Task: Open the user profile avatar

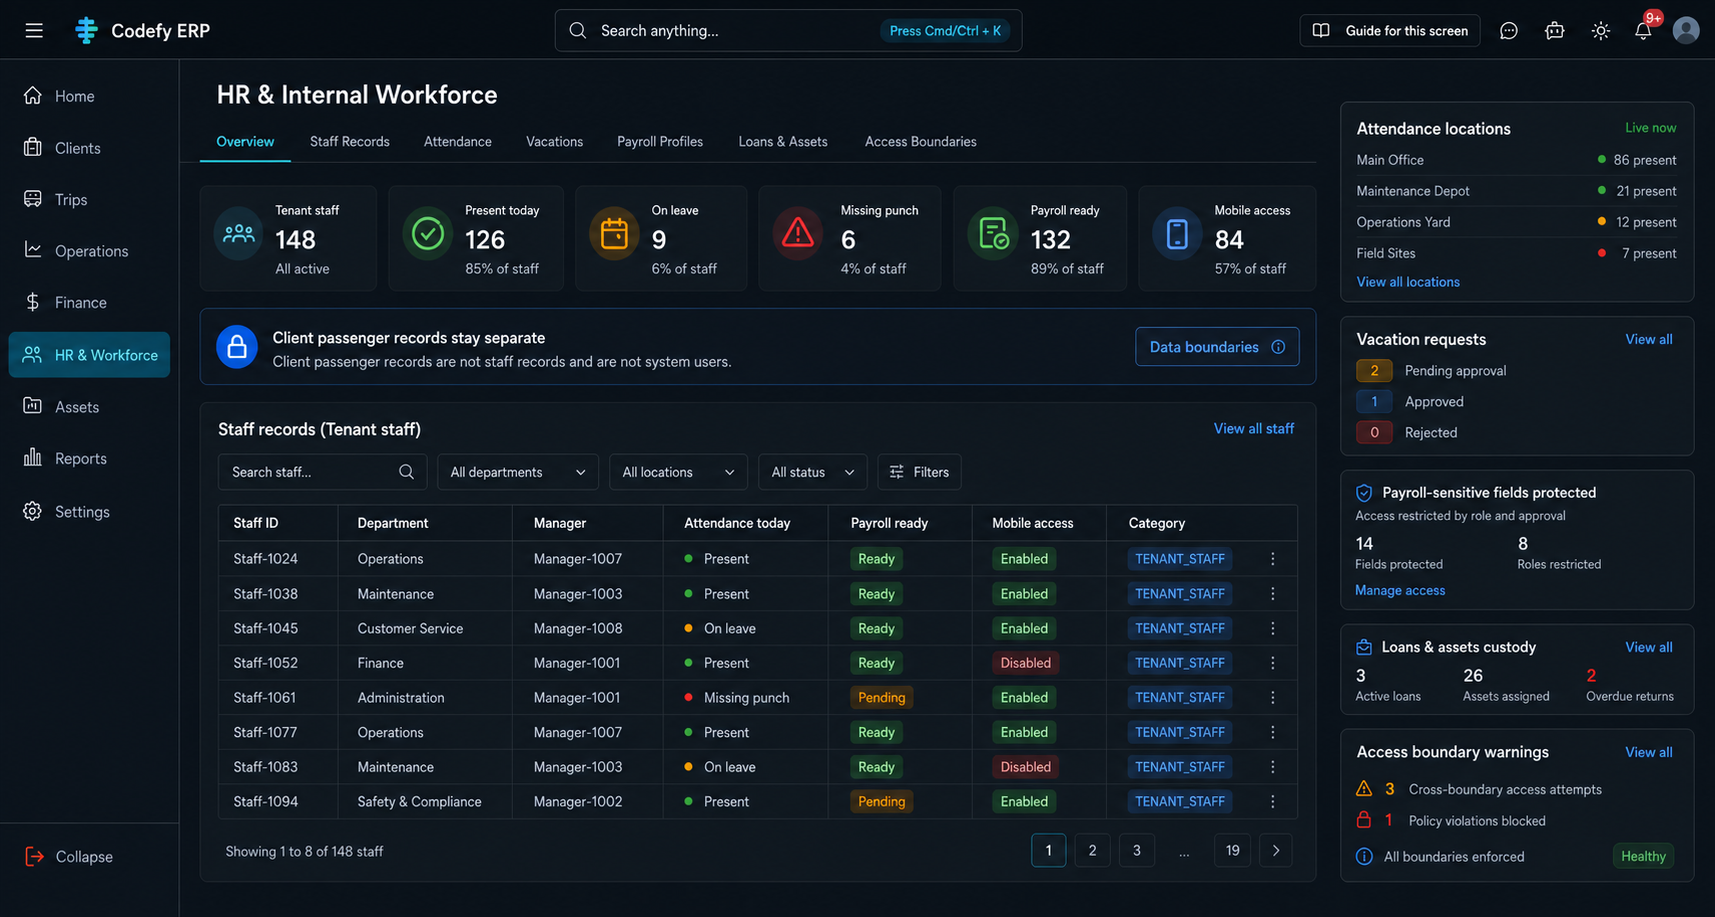Action: (1686, 31)
